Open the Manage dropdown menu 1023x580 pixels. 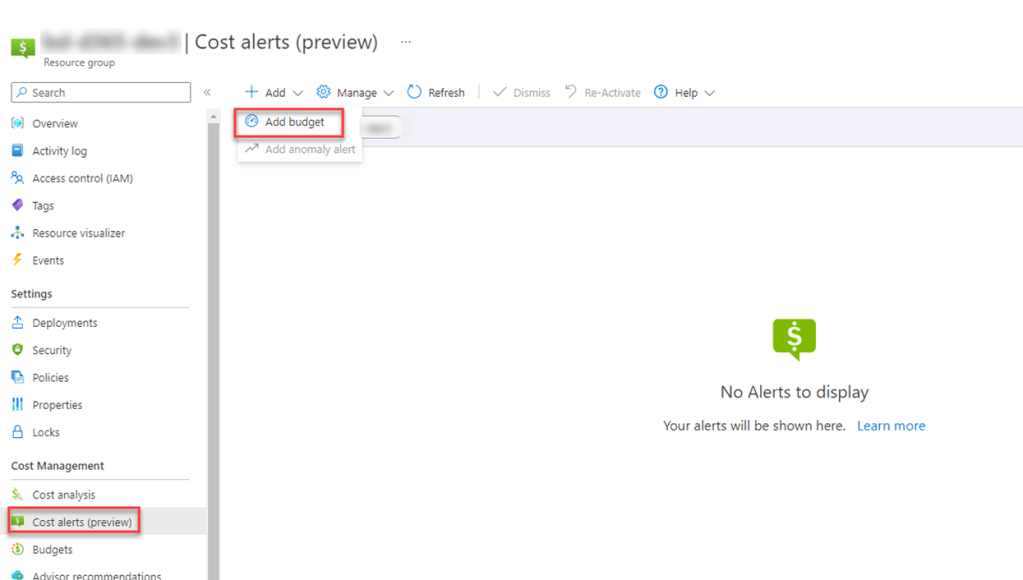355,93
